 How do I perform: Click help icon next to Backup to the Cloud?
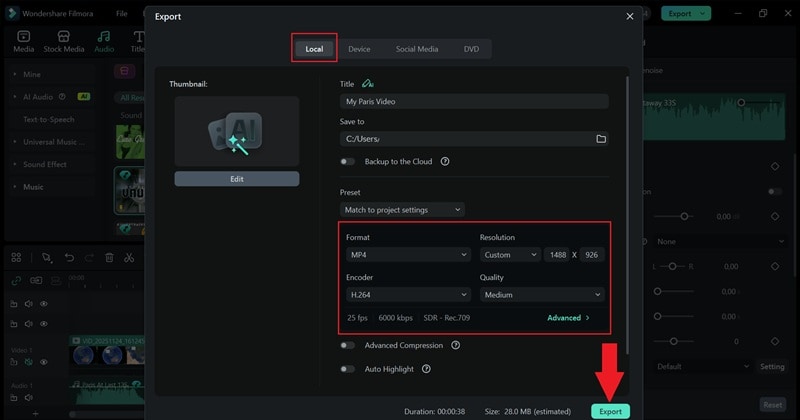(445, 161)
